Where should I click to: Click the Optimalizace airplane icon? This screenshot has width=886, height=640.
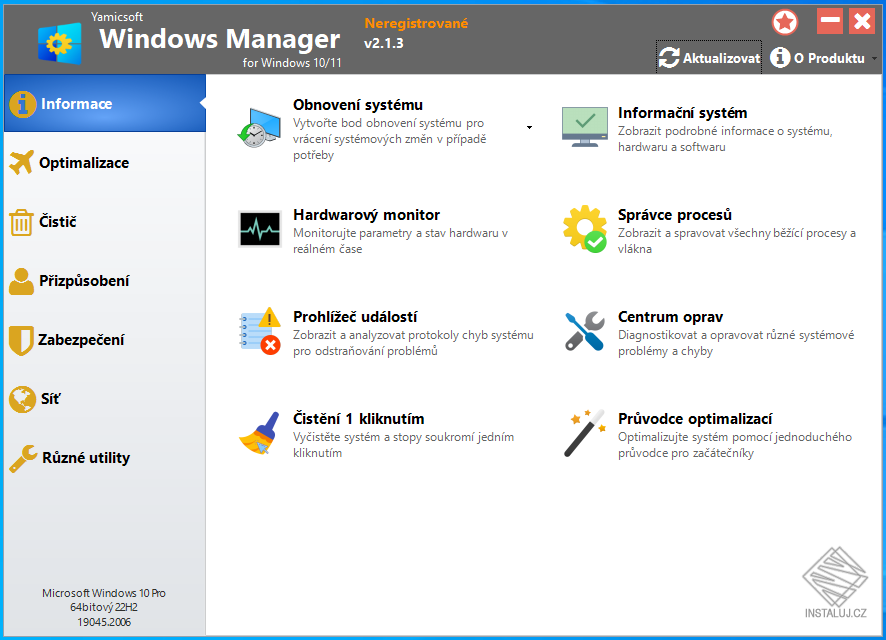21,163
